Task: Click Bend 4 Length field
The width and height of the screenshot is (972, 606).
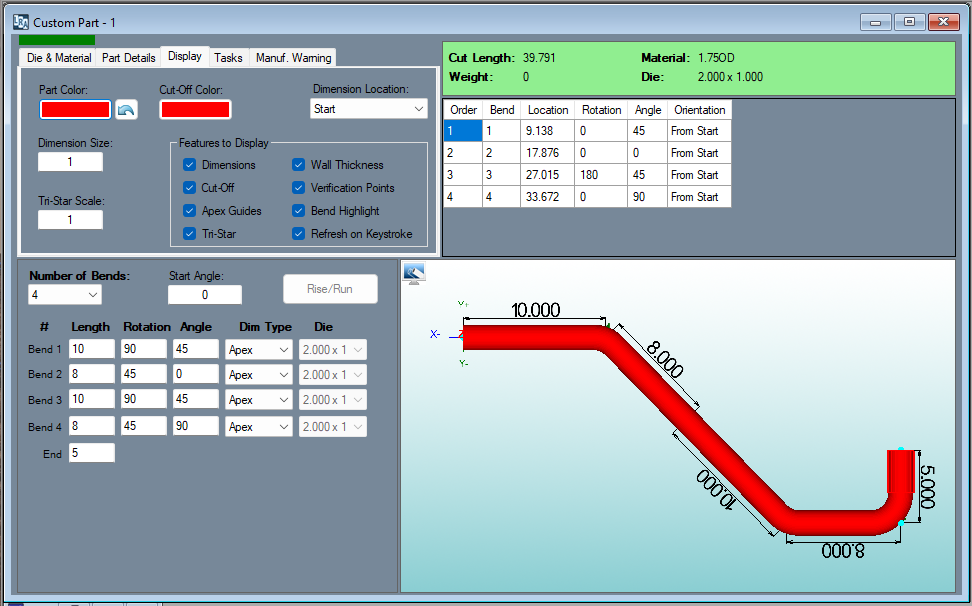Action: tap(92, 426)
